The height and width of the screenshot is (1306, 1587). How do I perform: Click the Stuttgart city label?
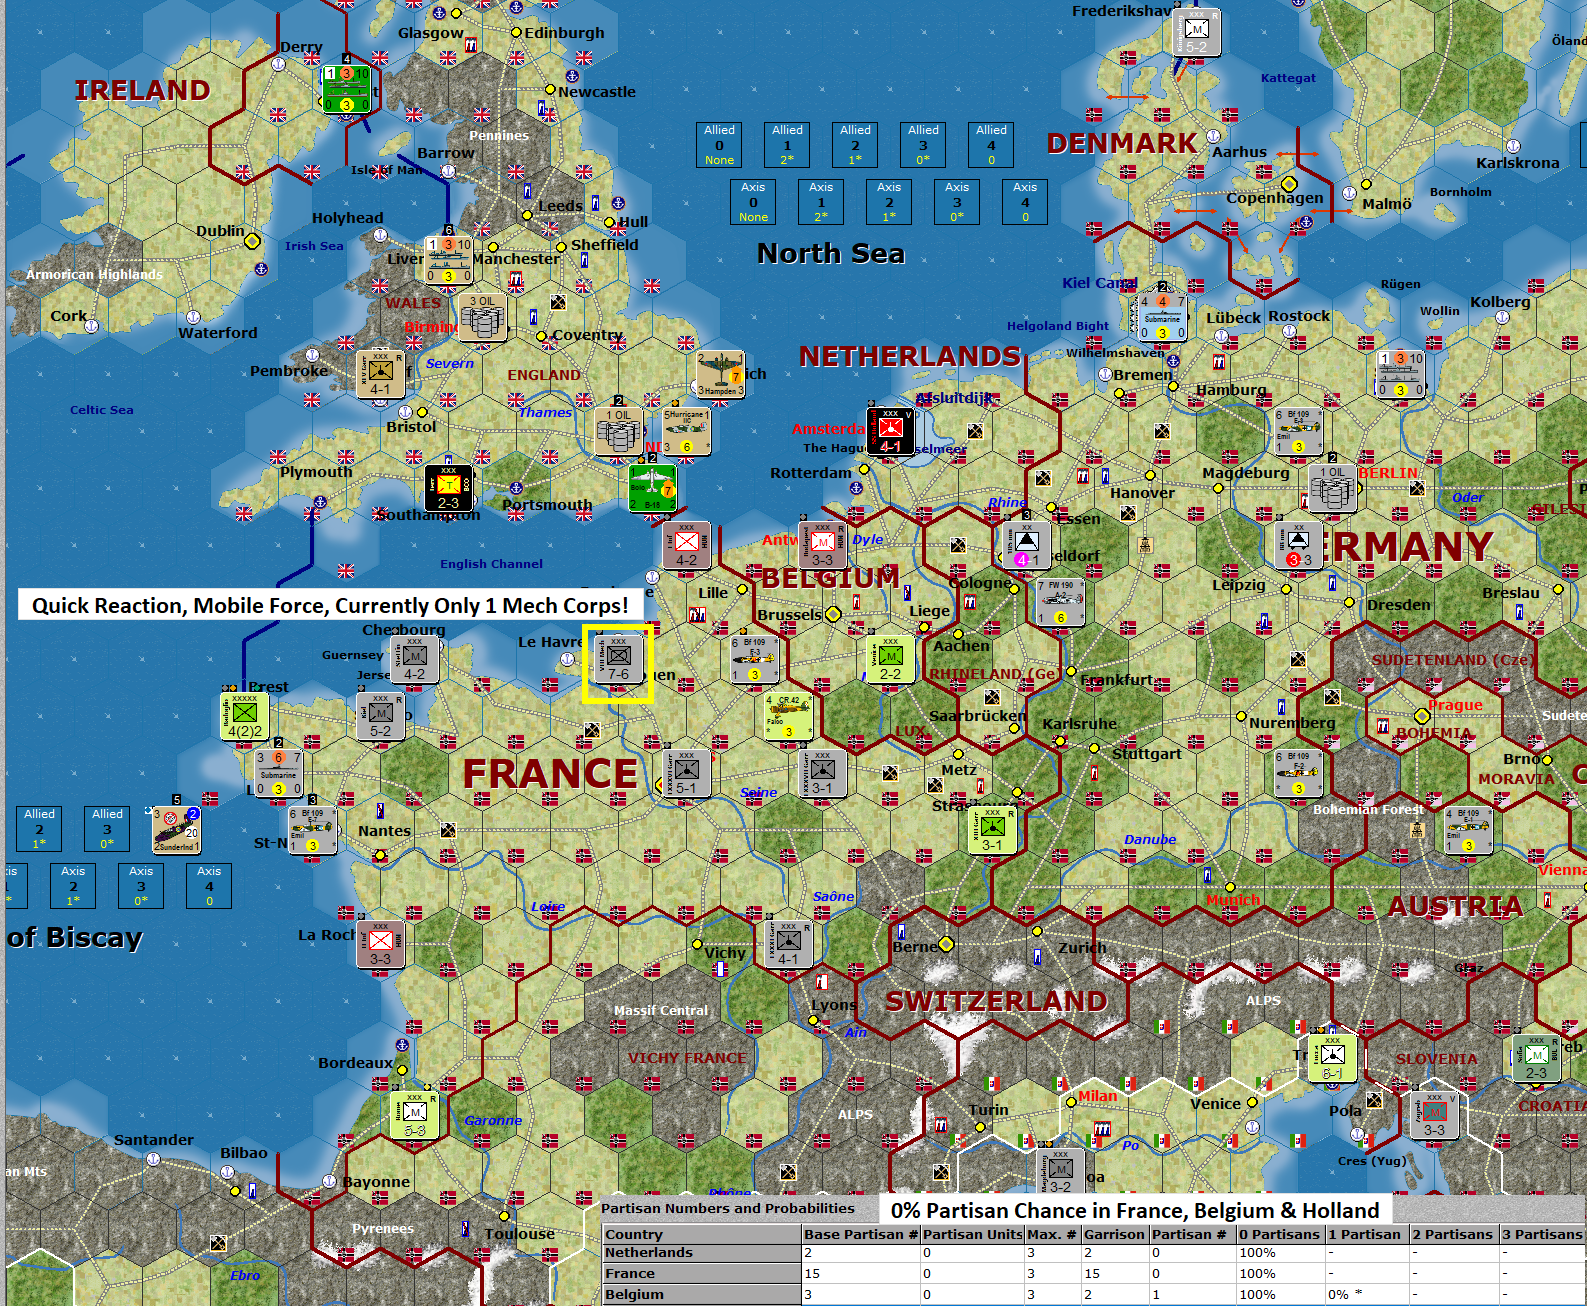point(1146,753)
